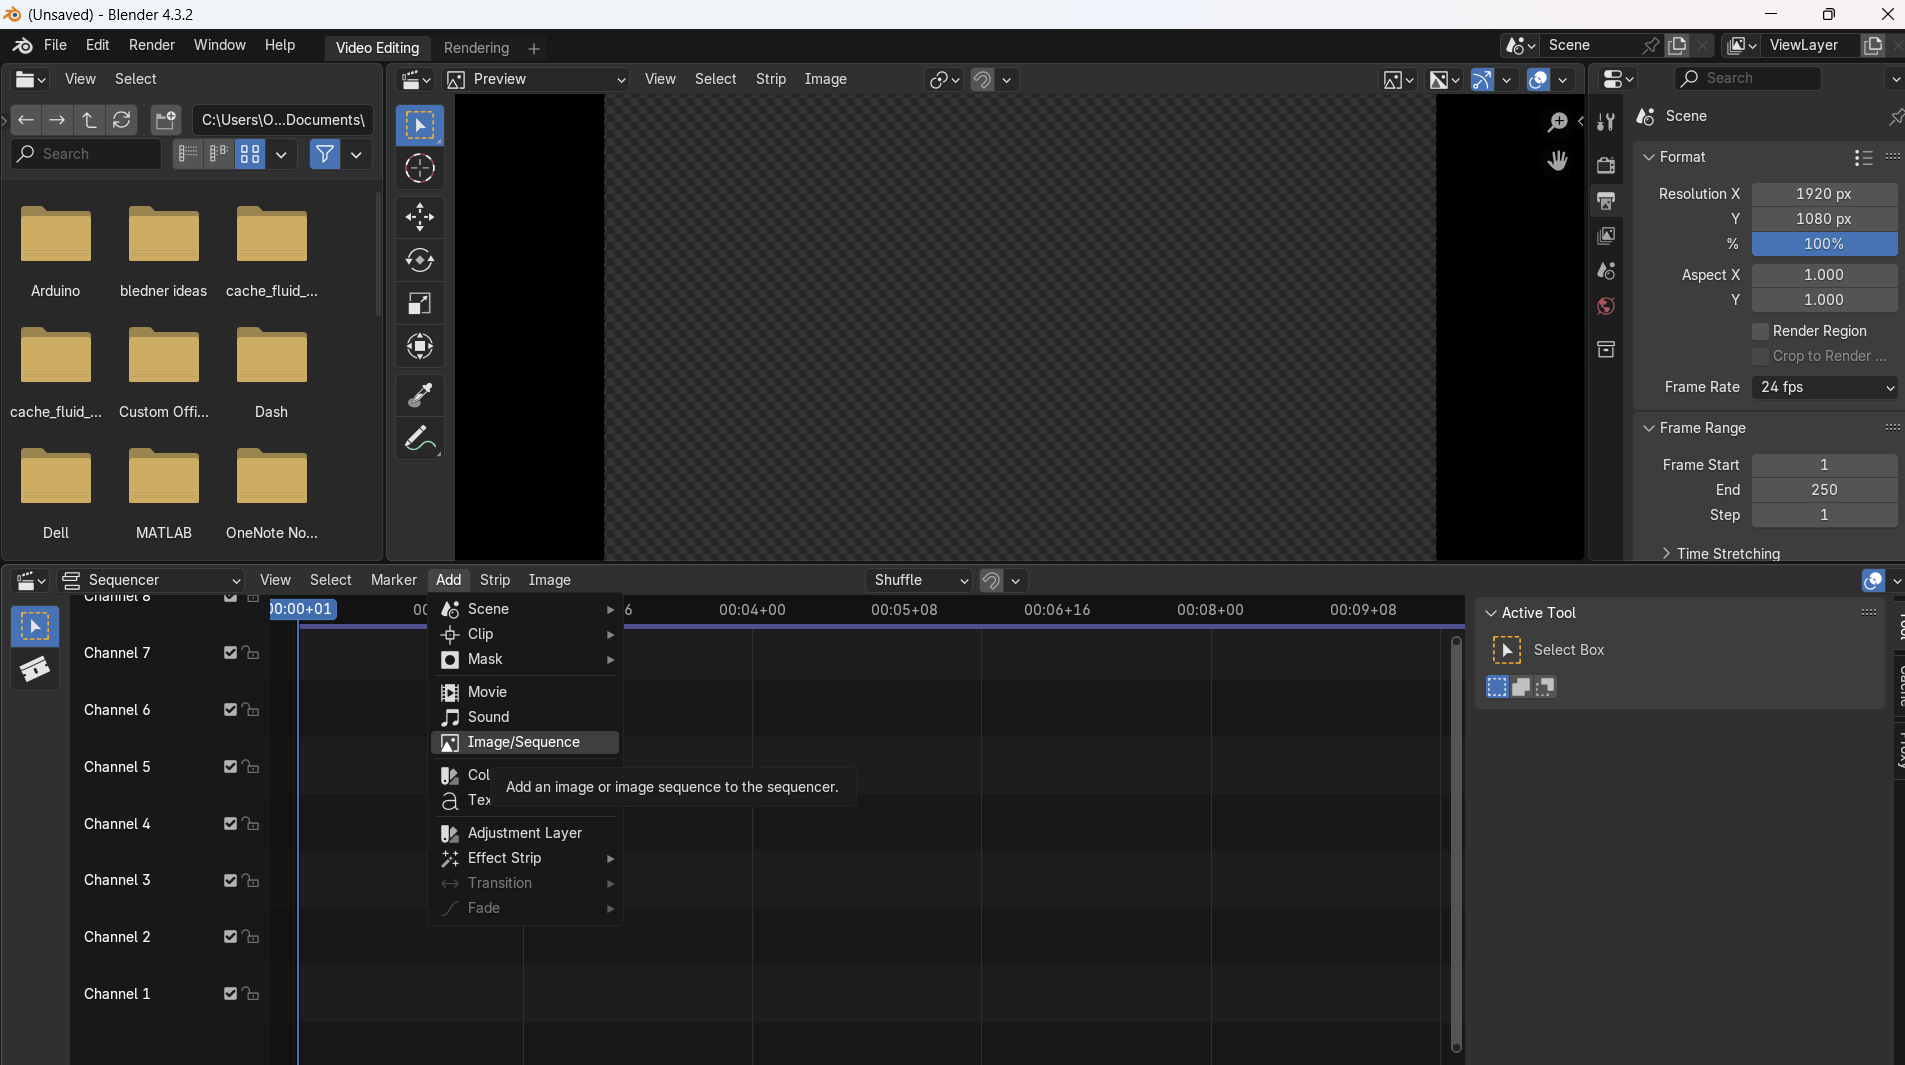
Task: Create a new directory
Action: 165,120
